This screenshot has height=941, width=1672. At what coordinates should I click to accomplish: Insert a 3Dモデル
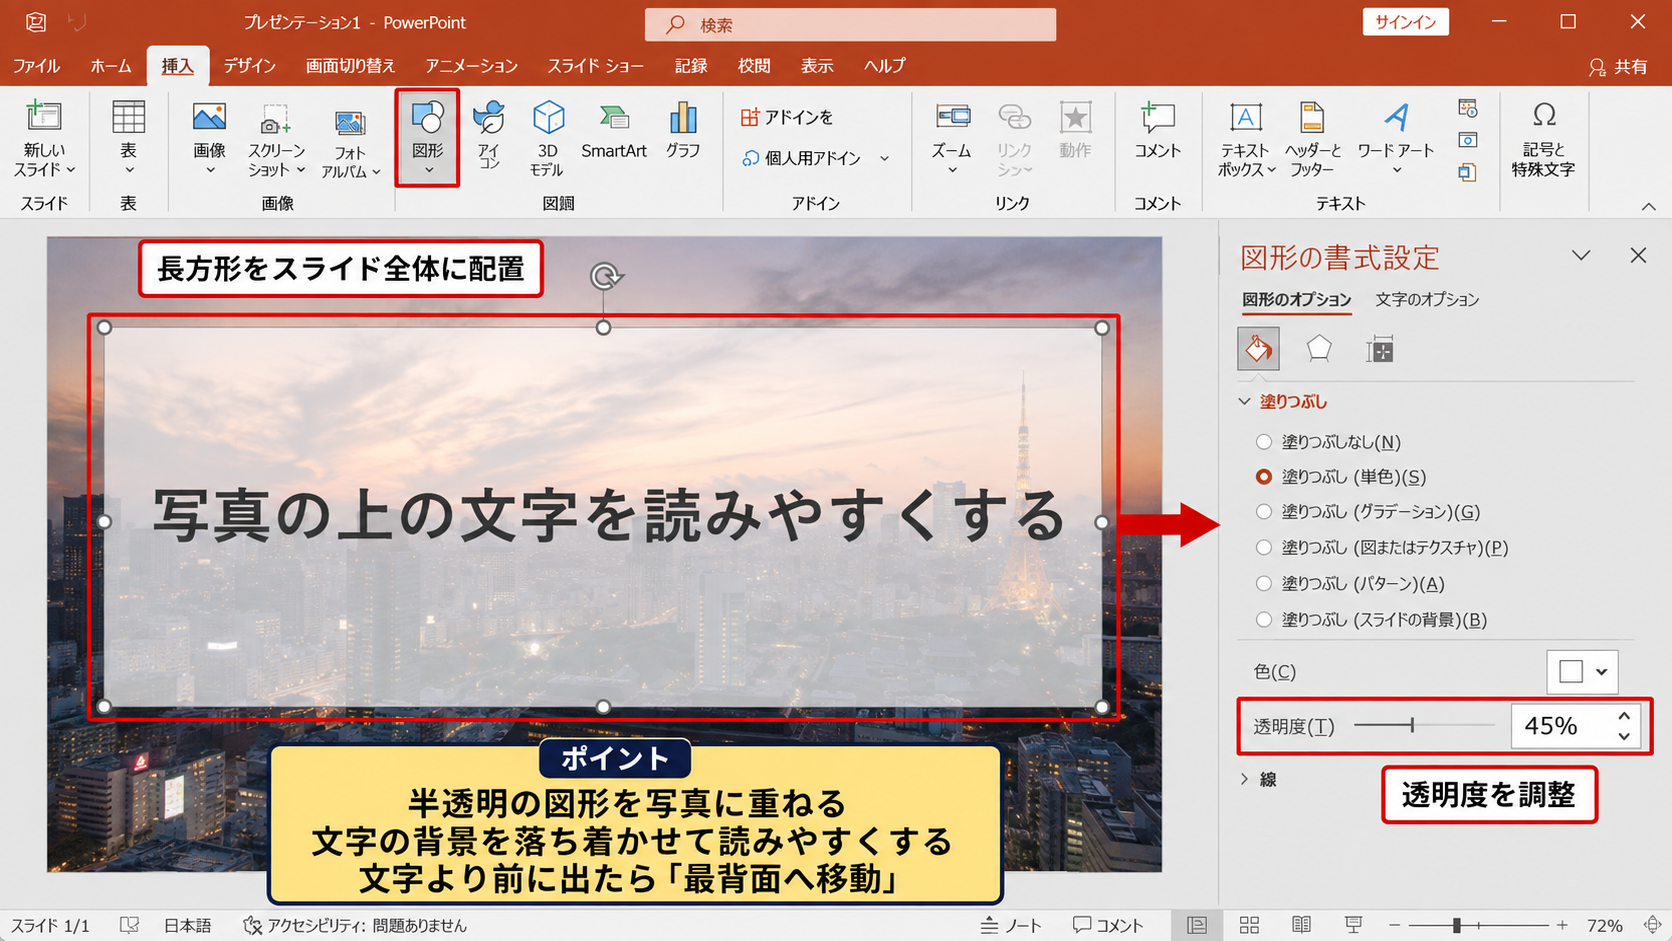pyautogui.click(x=547, y=138)
